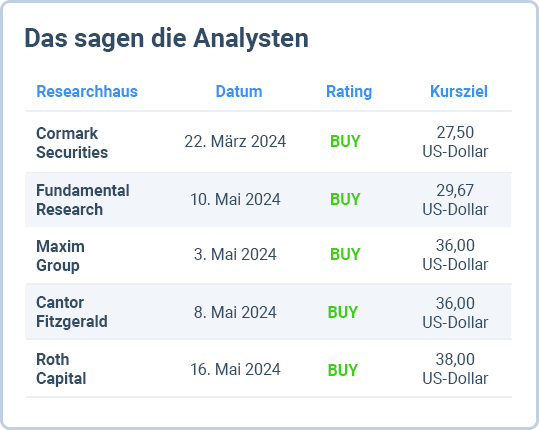This screenshot has height=430, width=539.
Task: Select the 38,00 US-Dollar price target
Action: [455, 369]
